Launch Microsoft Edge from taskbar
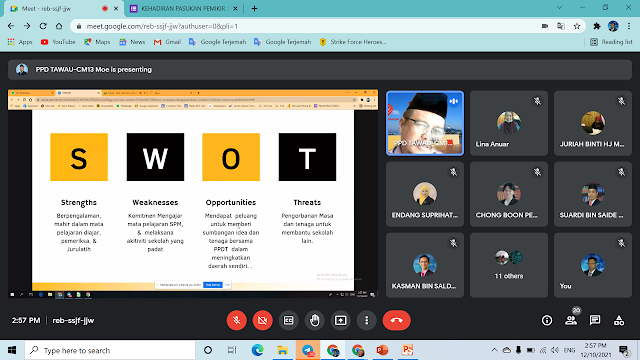640x360 pixels. (257, 350)
